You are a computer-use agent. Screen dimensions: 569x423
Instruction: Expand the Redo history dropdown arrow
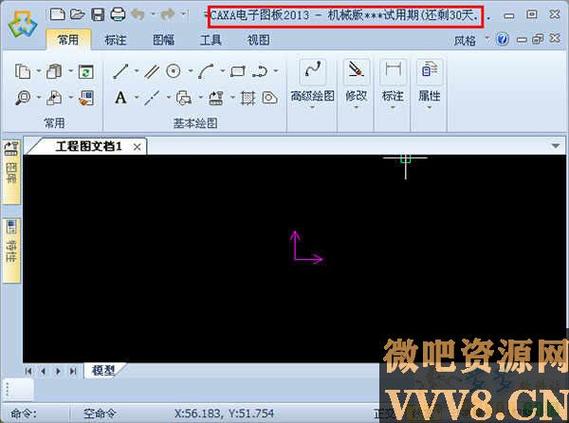click(x=184, y=15)
